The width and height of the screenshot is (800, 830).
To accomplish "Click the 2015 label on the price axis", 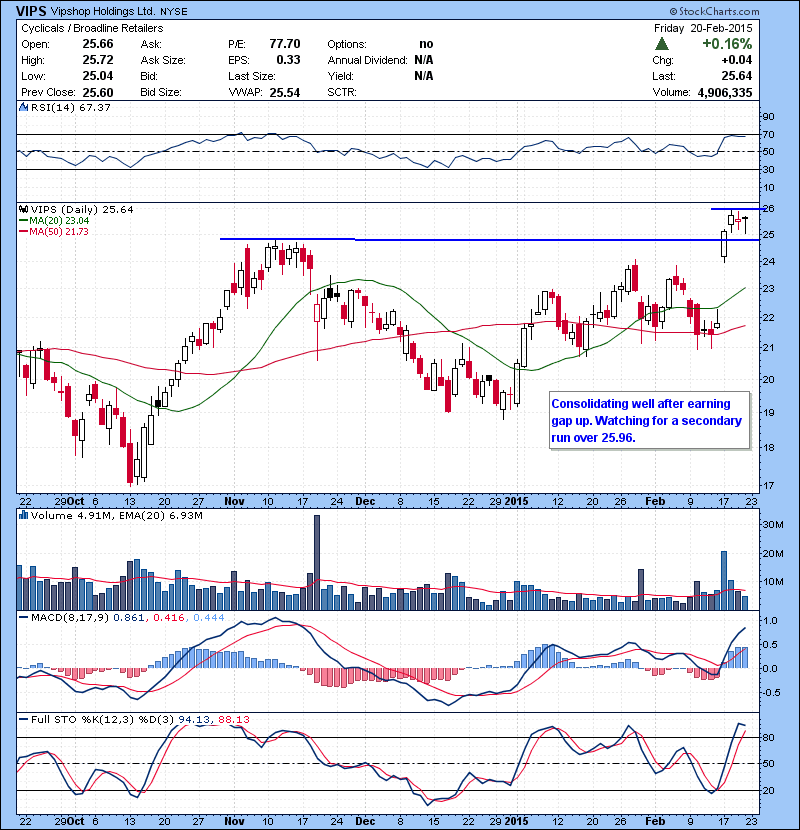I will coord(516,501).
